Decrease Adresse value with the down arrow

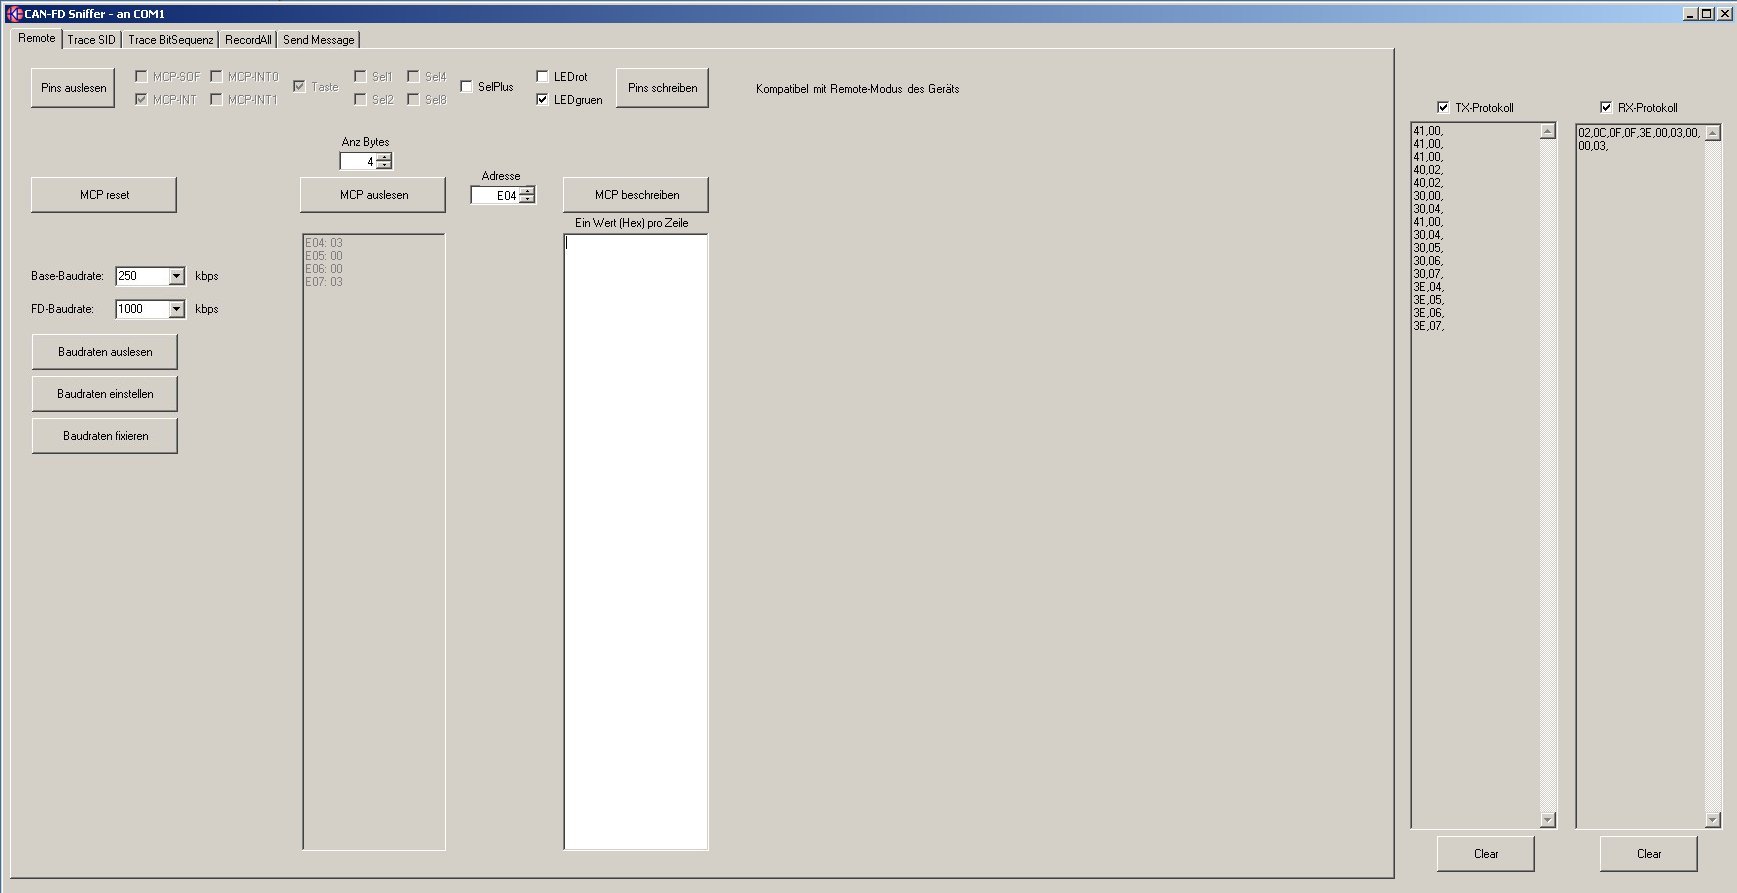(527, 200)
